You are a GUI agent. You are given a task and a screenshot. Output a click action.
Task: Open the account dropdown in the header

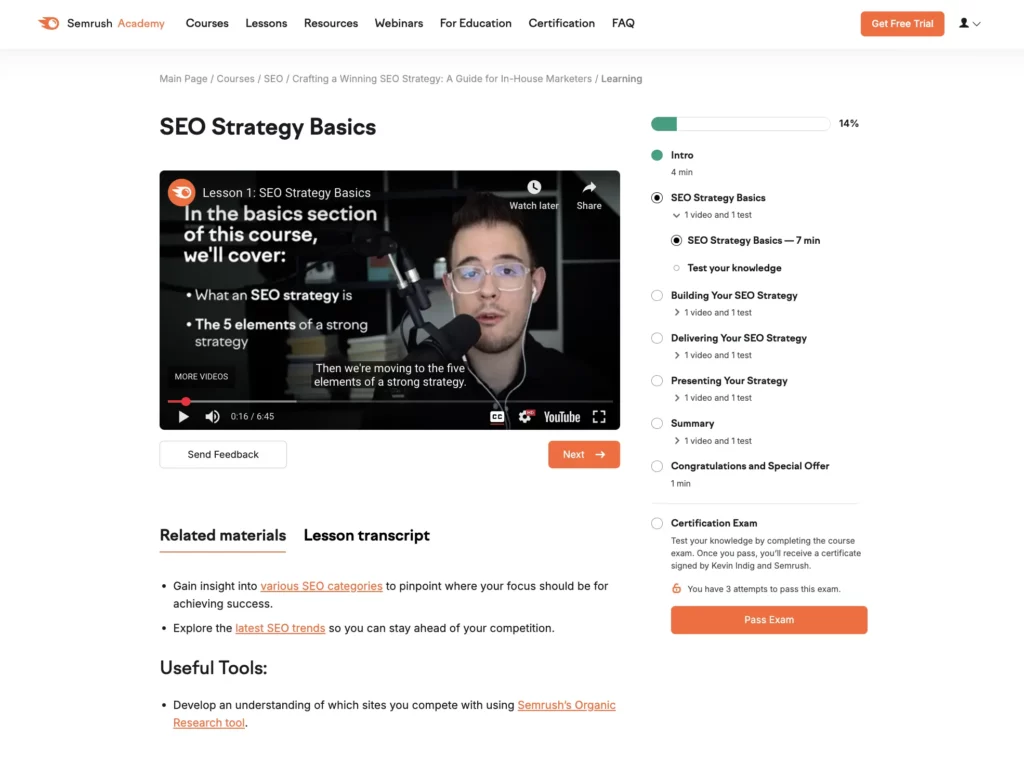(968, 22)
